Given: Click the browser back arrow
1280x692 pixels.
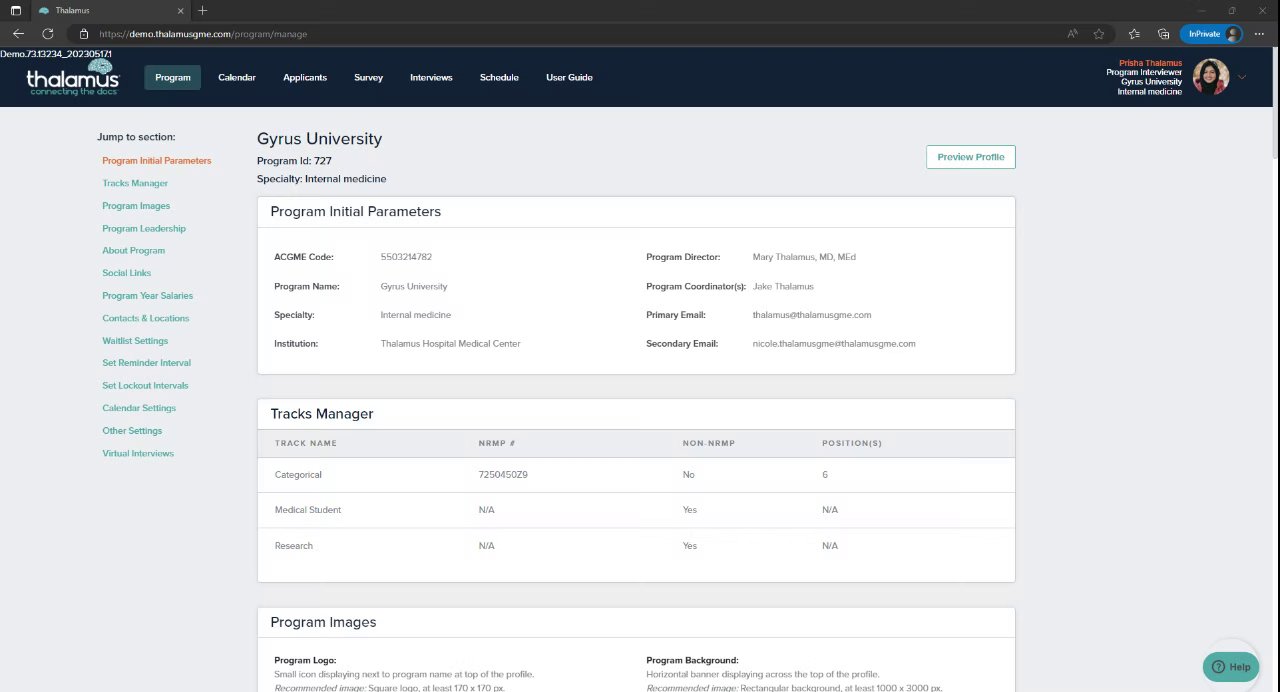Looking at the screenshot, I should pyautogui.click(x=18, y=34).
